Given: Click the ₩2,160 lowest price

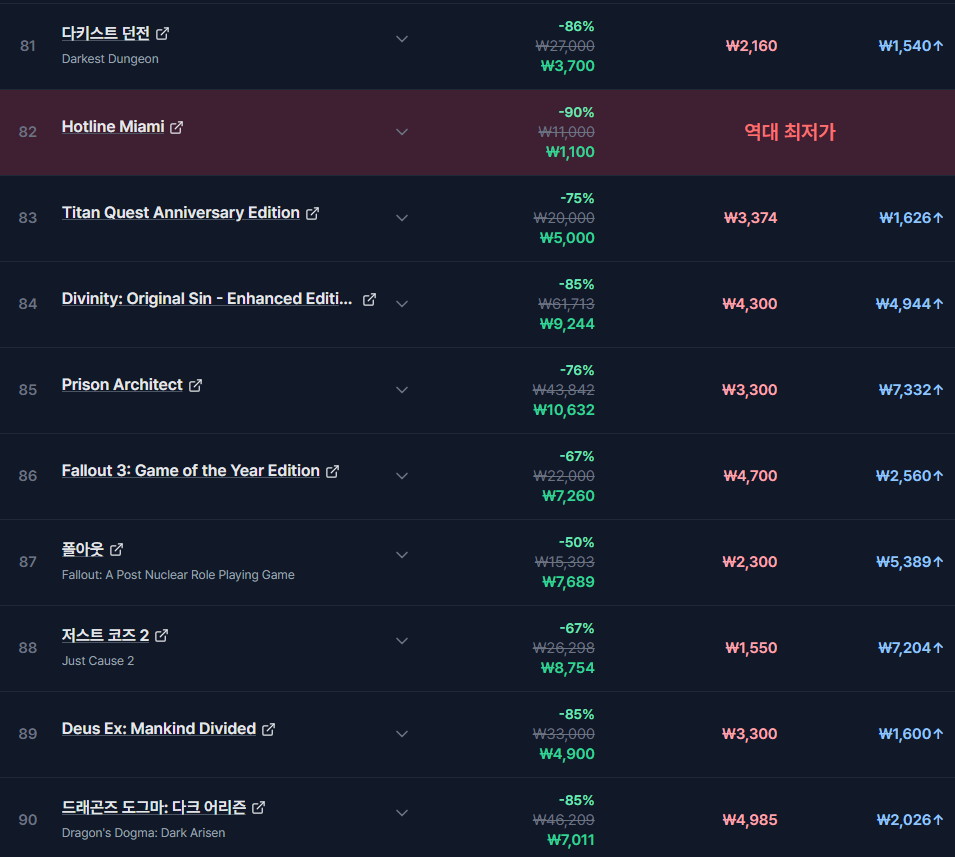Looking at the screenshot, I should [x=751, y=46].
